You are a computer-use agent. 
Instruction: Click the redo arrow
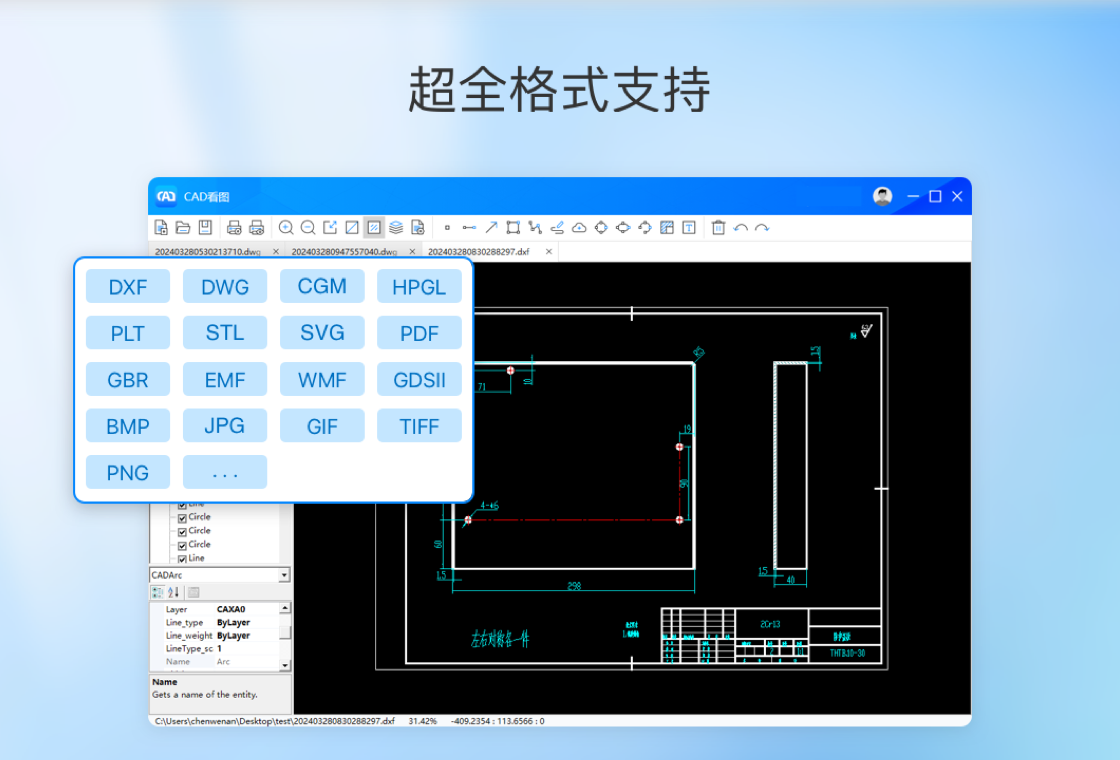tap(762, 228)
